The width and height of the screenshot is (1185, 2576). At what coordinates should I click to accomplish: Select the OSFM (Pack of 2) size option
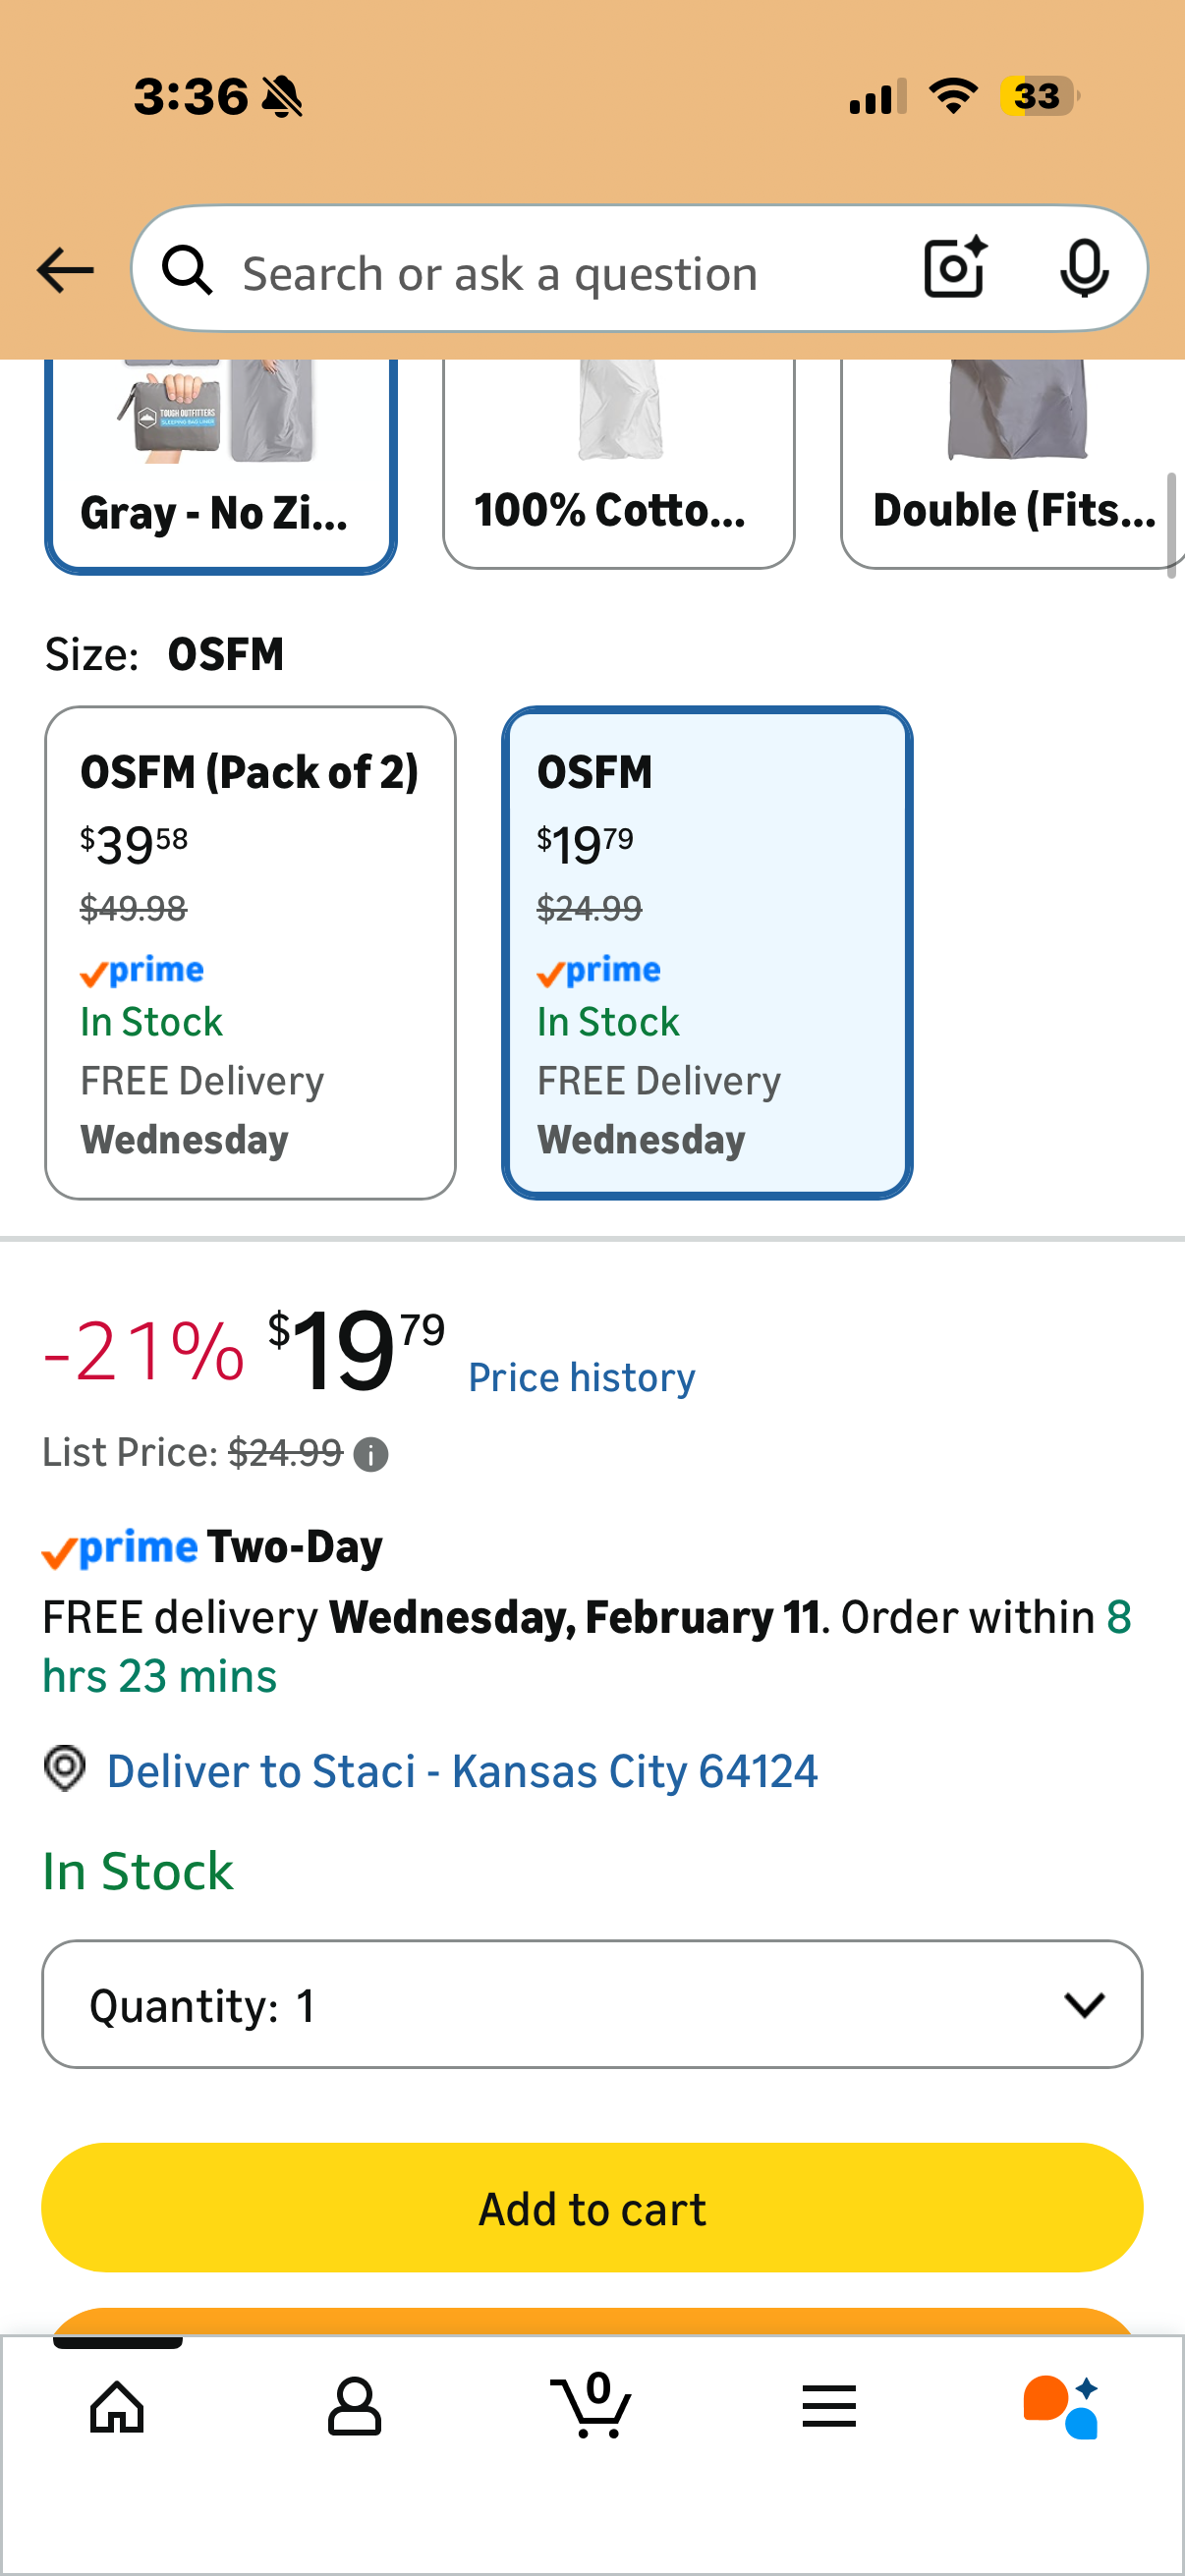250,952
